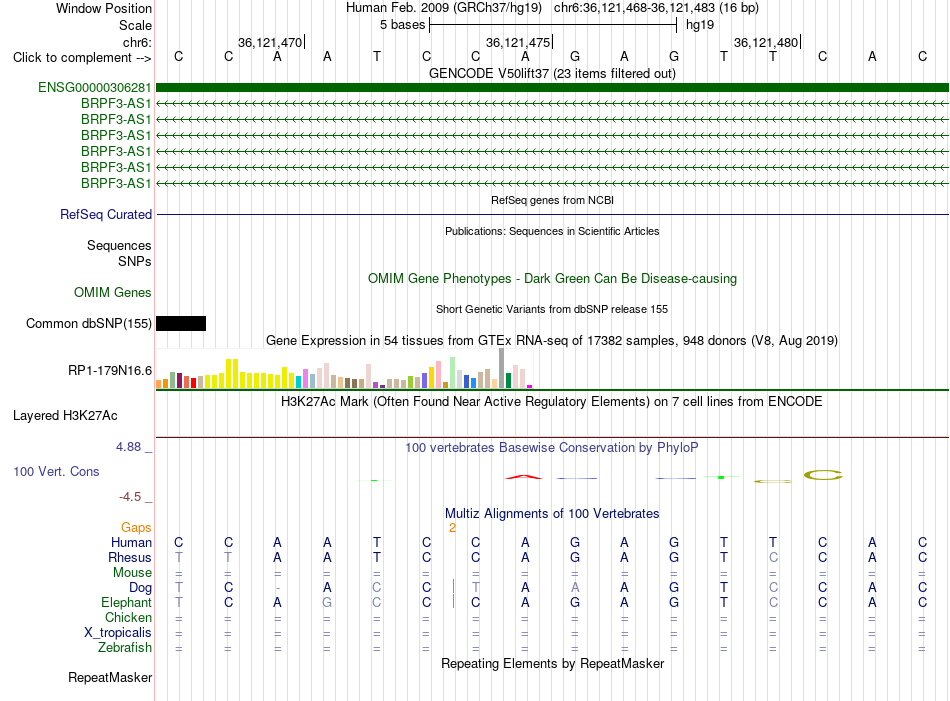The width and height of the screenshot is (950, 701).
Task: Click the Basewise Conservation by PhyloP title
Action: point(552,448)
